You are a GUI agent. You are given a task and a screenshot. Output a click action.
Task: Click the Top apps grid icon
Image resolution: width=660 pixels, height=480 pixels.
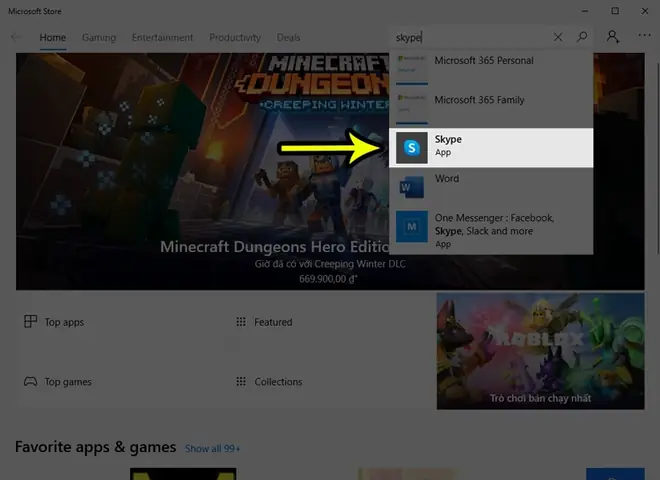pos(30,322)
